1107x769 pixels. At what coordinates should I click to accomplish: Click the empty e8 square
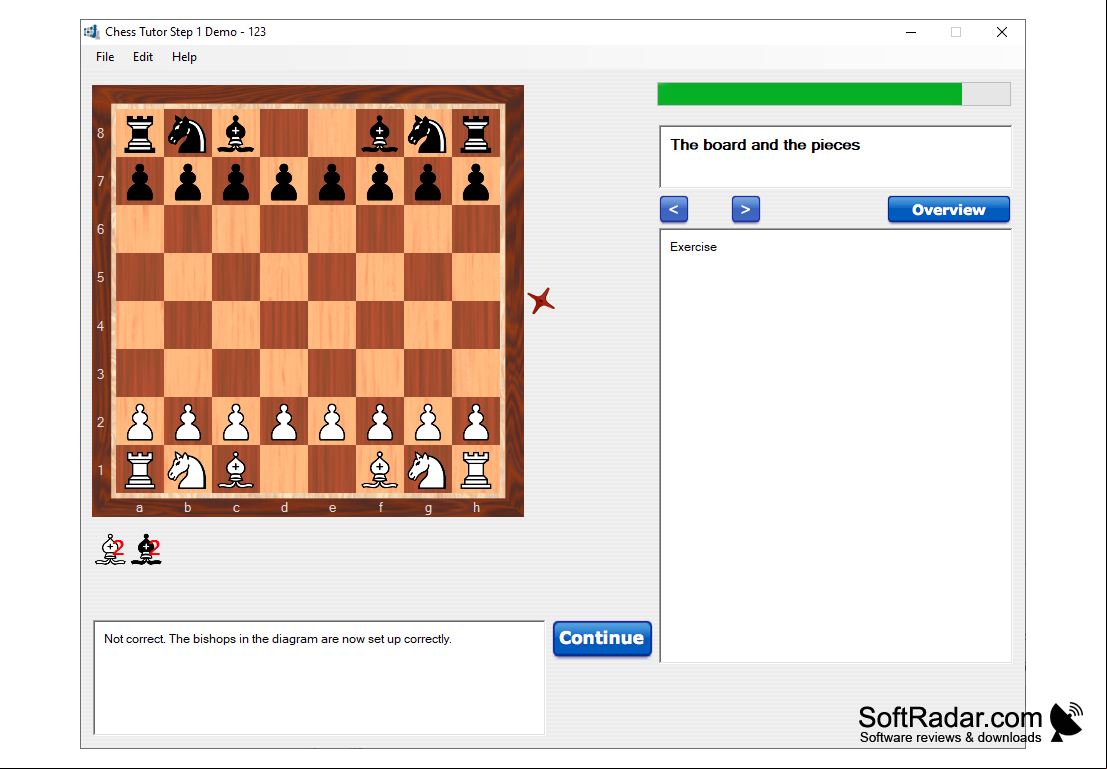click(x=332, y=133)
